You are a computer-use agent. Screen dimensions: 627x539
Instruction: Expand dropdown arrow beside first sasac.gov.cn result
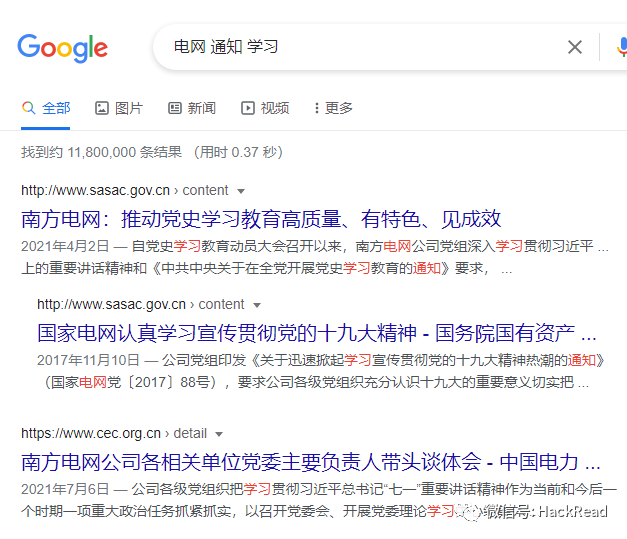241,191
